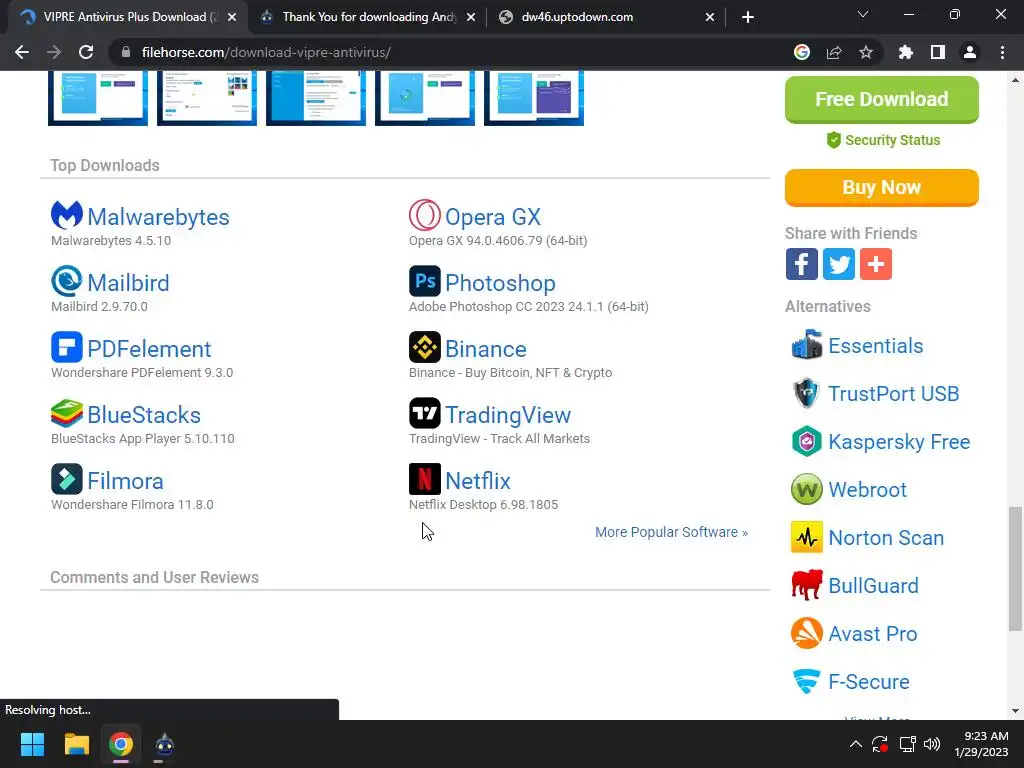
Task: Show hidden system tray icons chevron
Action: [856, 744]
